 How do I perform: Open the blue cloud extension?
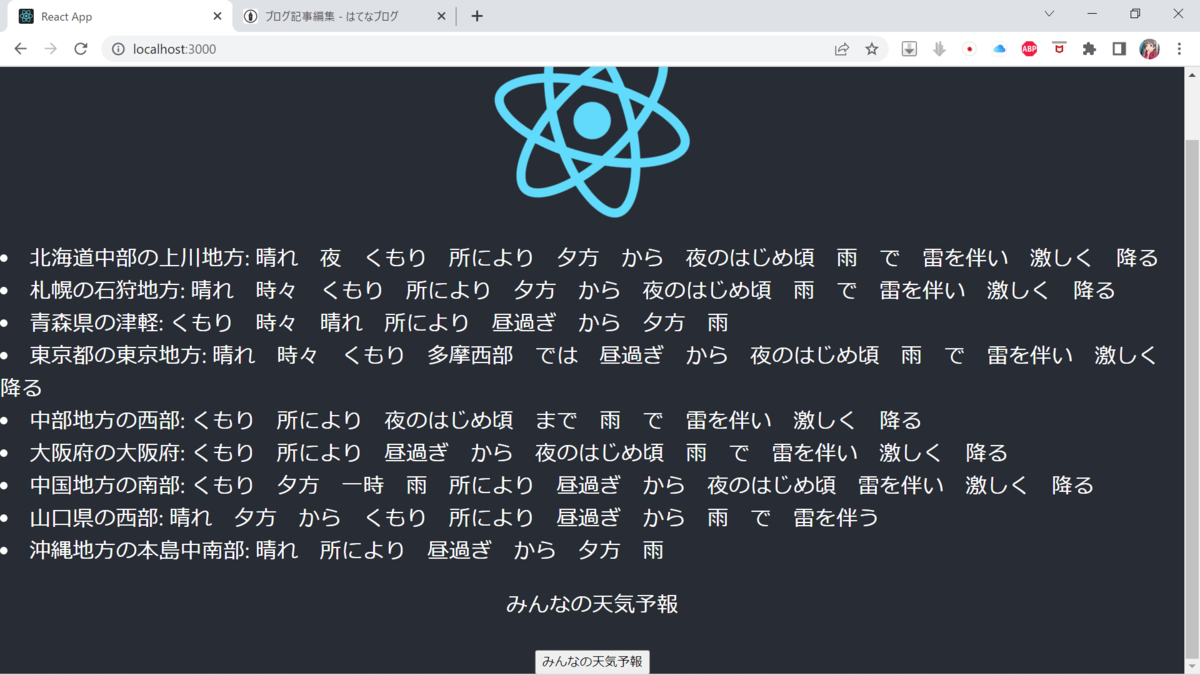click(999, 49)
